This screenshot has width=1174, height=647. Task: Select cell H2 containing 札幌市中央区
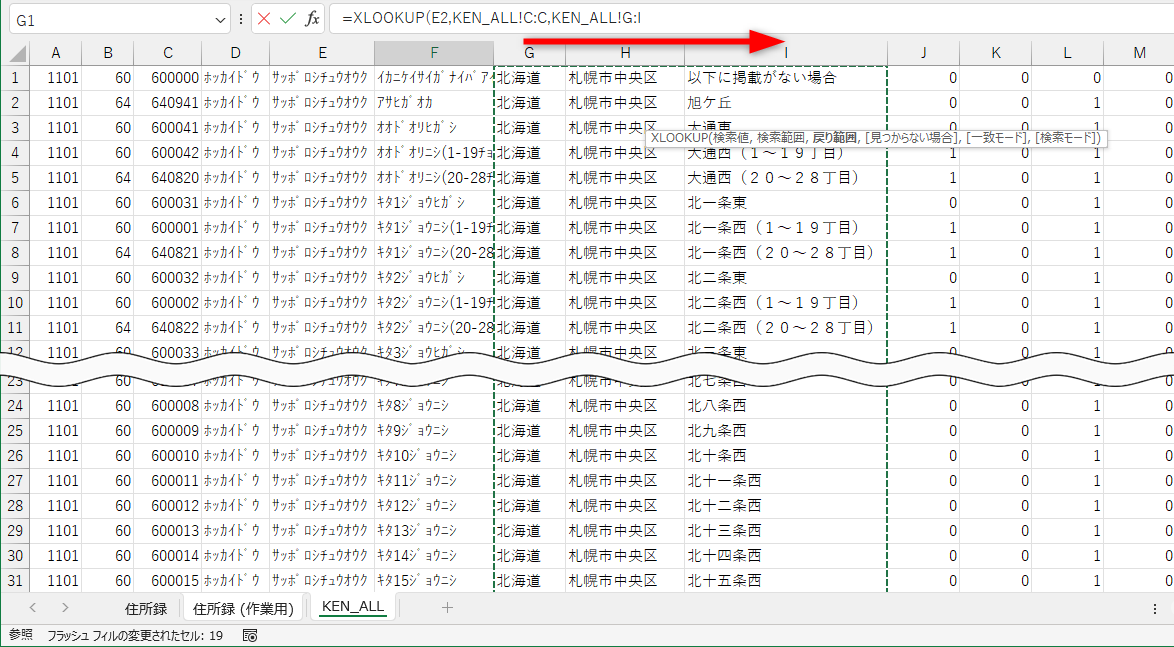(622, 102)
